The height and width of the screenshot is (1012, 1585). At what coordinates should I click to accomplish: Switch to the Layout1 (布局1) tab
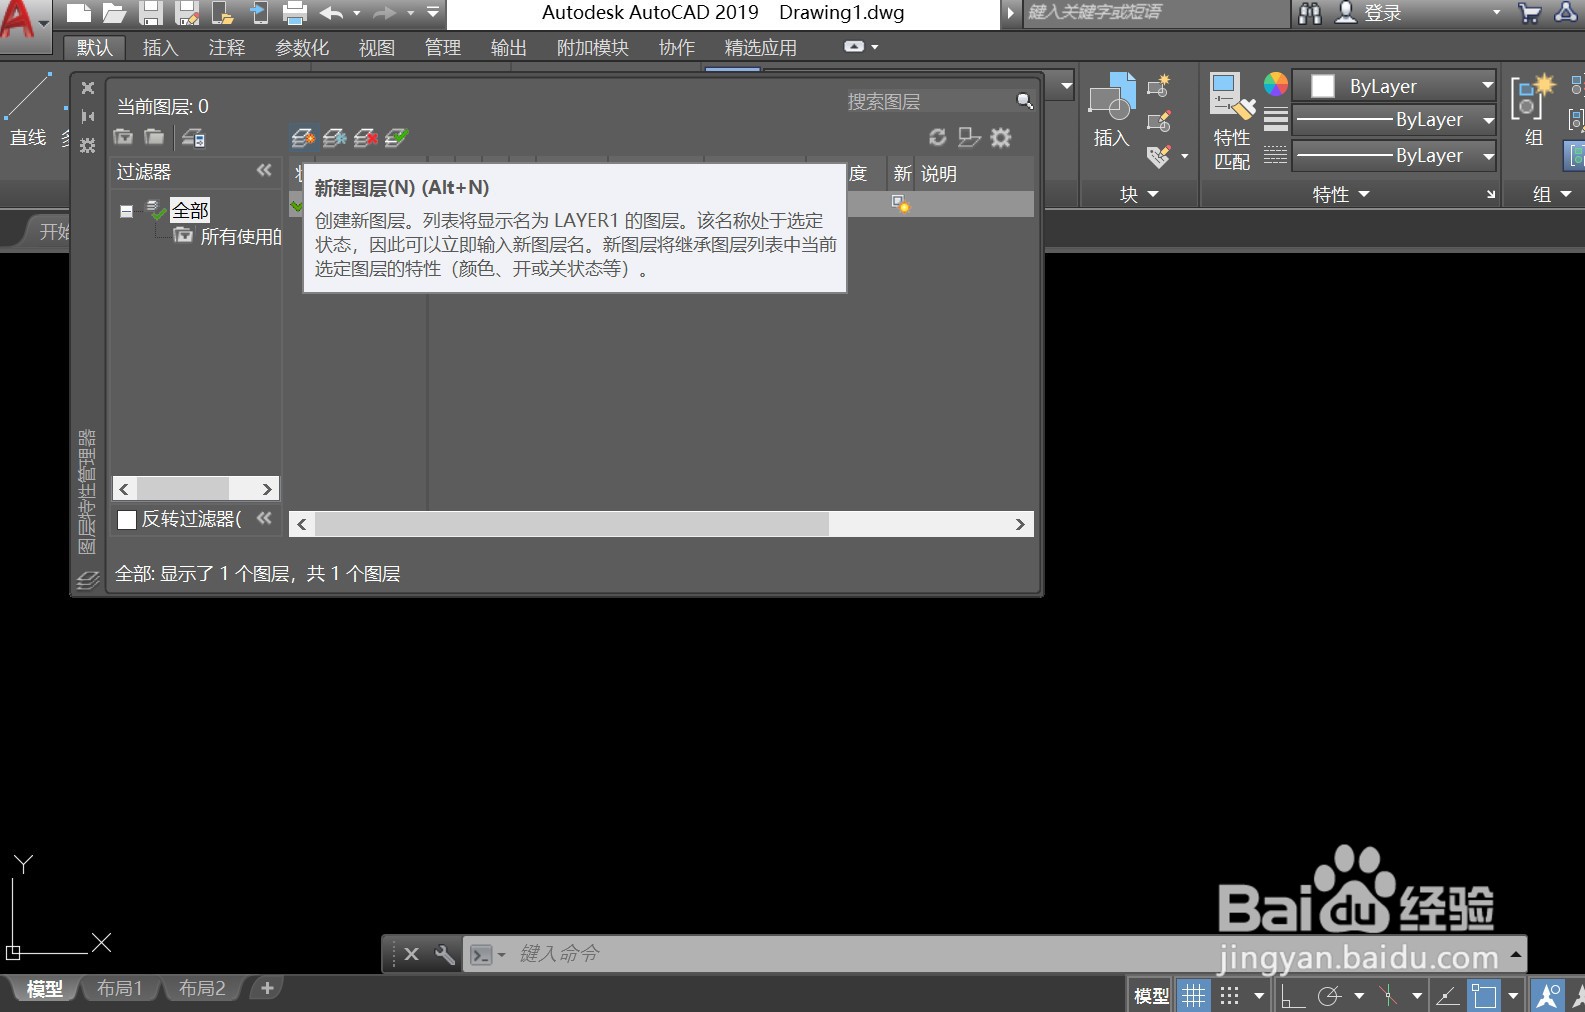click(x=120, y=989)
